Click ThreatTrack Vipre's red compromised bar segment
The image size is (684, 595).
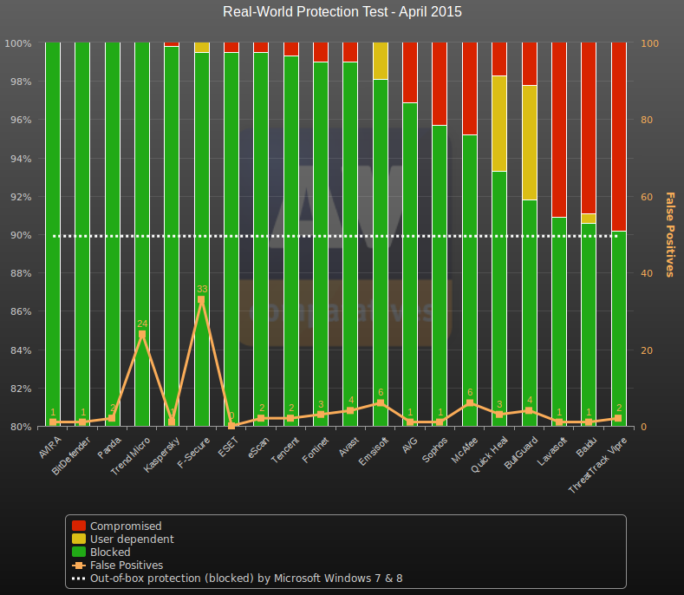(619, 137)
